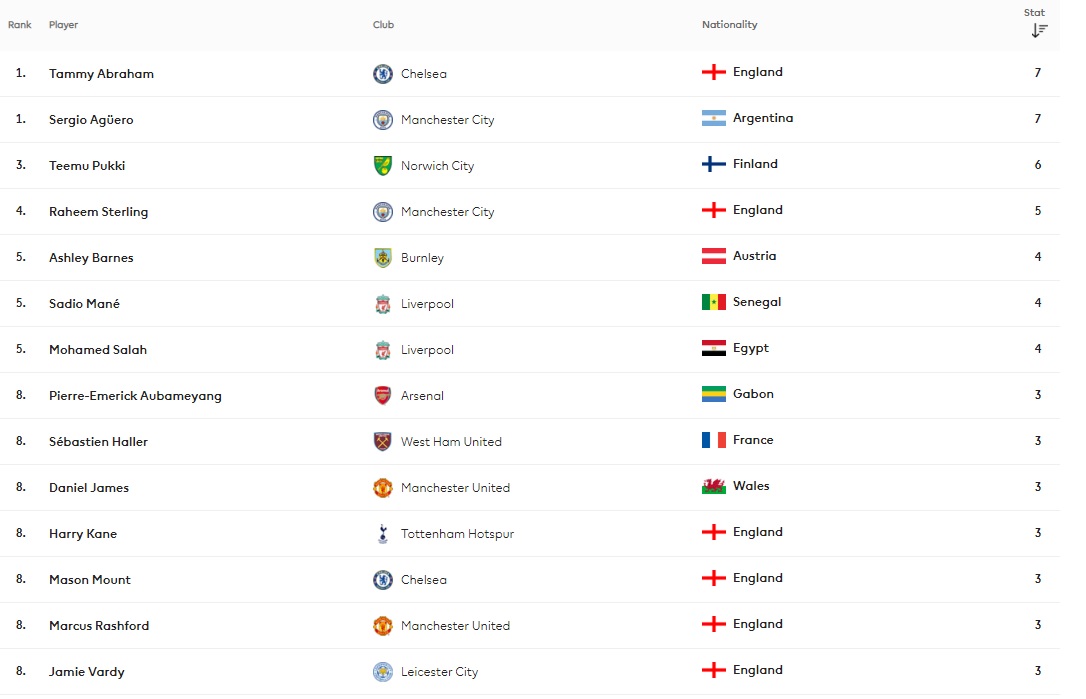Open Sergio Agüero player page
Viewport: 1086px width, 699px height.
coord(91,119)
